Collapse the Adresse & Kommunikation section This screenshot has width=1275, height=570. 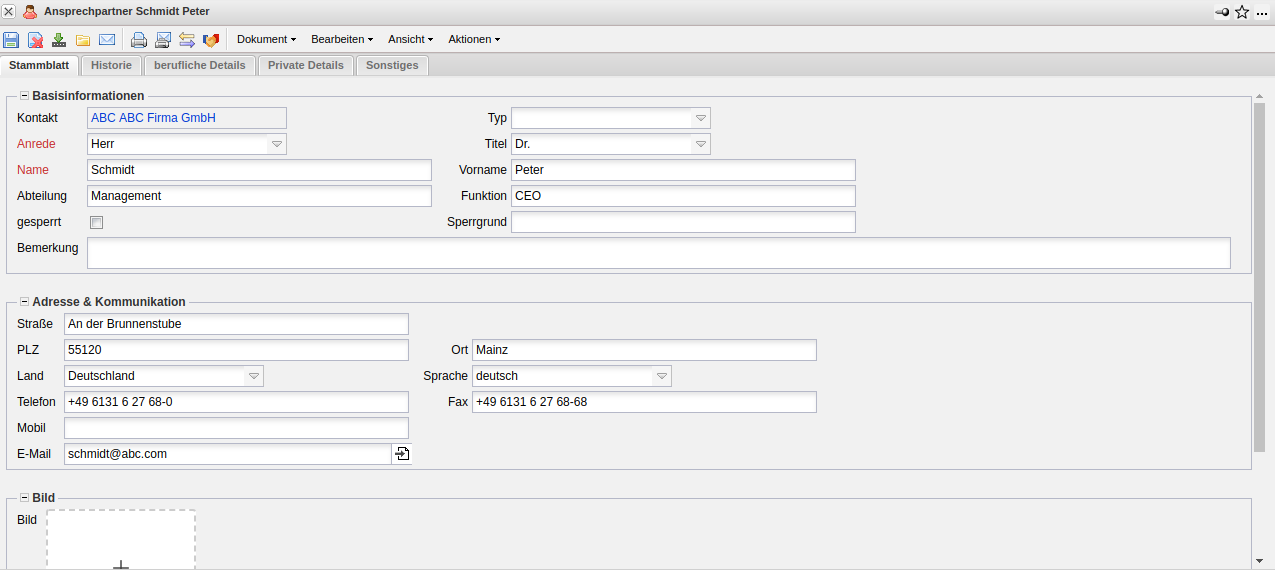coord(24,301)
